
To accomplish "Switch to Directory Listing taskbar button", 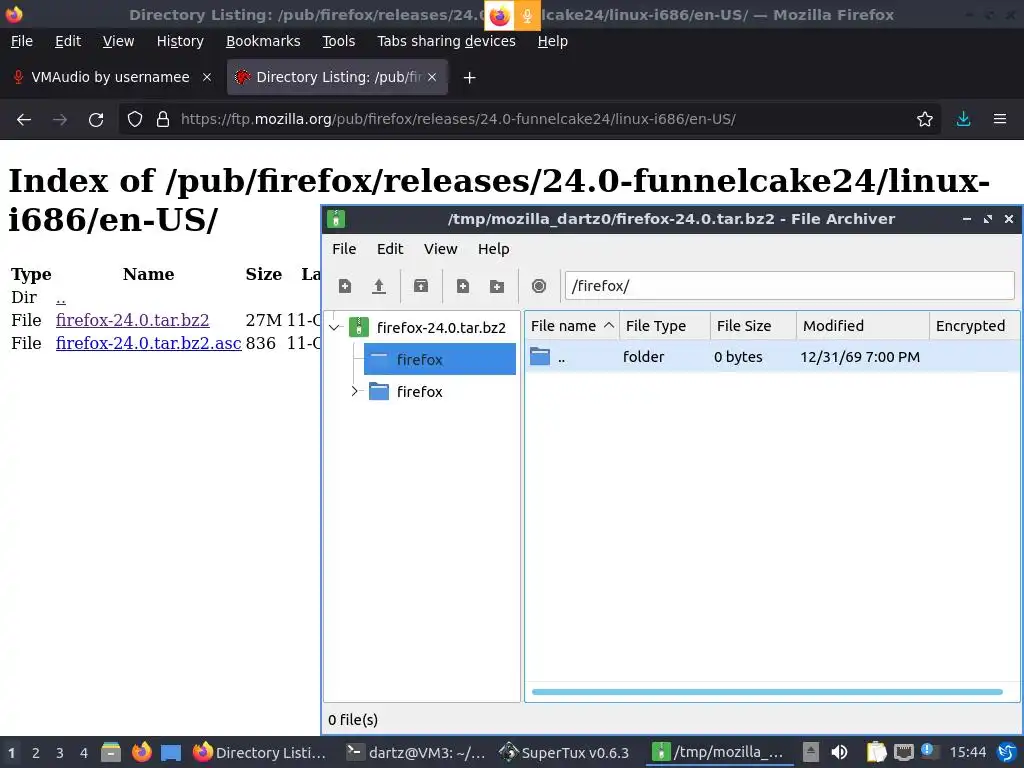I will (x=260, y=752).
